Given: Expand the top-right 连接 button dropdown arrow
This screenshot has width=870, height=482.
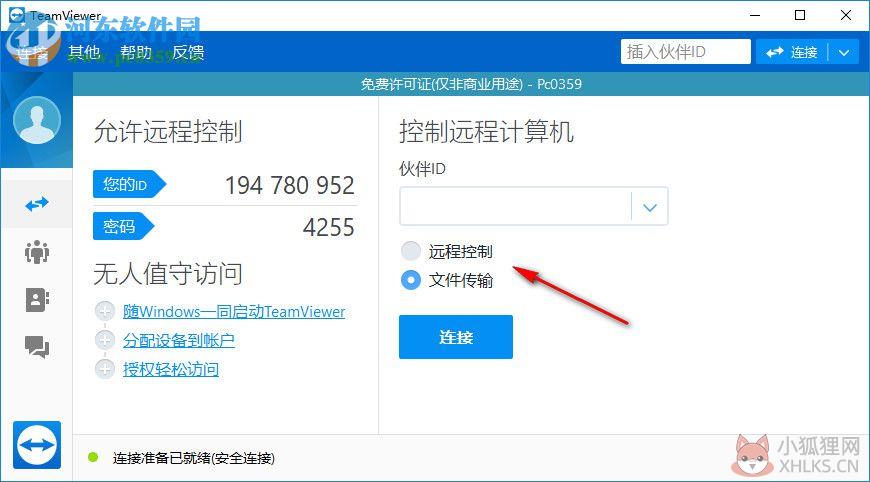Looking at the screenshot, I should pos(844,53).
